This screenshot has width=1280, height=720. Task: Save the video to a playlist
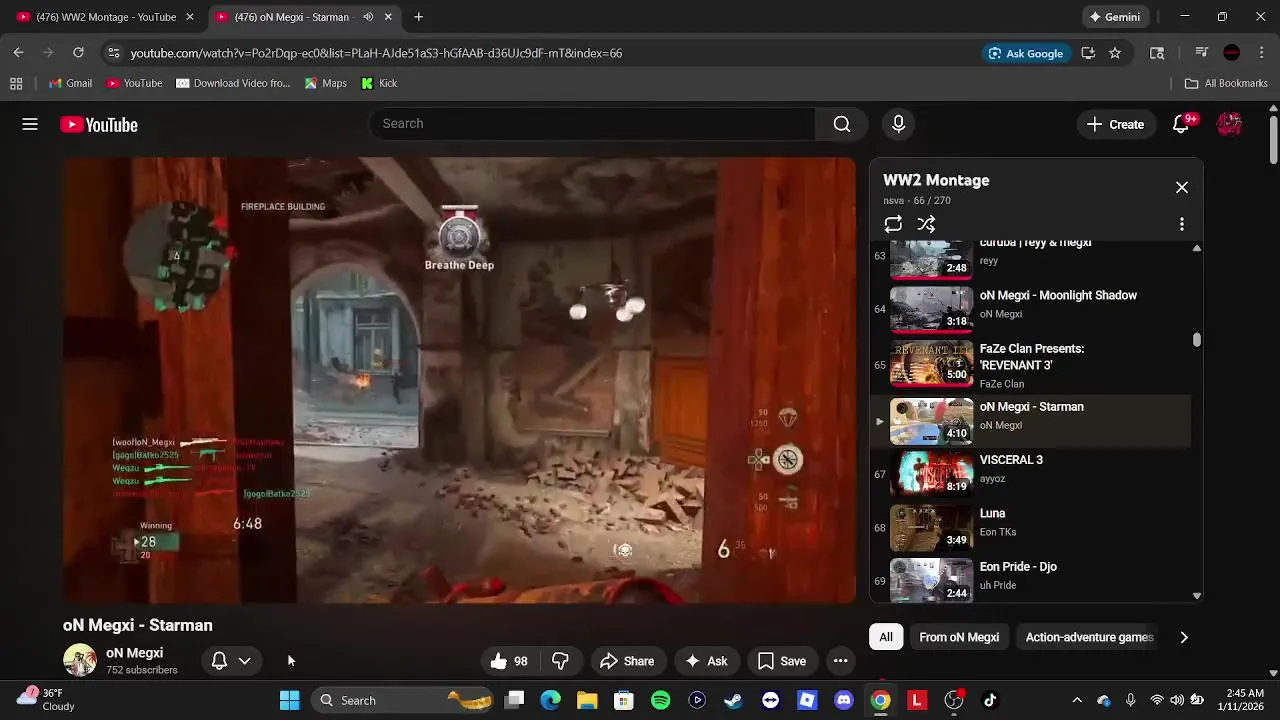[782, 661]
